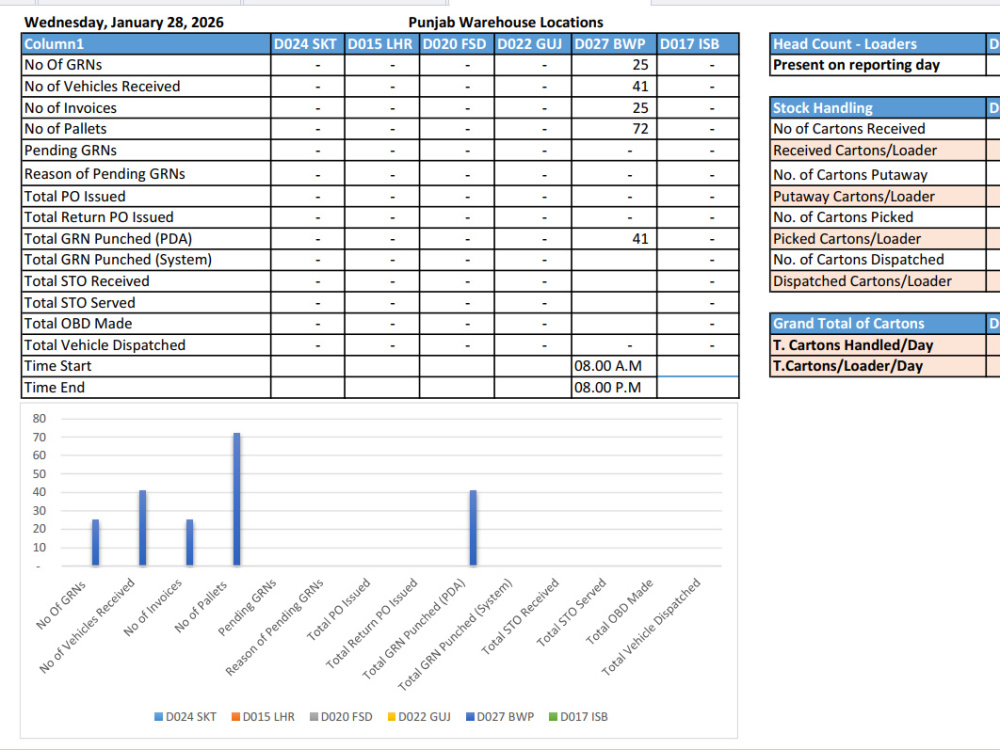Click the No of Invoices chart bar
Viewport: 1000px width, 750px height.
[189, 543]
